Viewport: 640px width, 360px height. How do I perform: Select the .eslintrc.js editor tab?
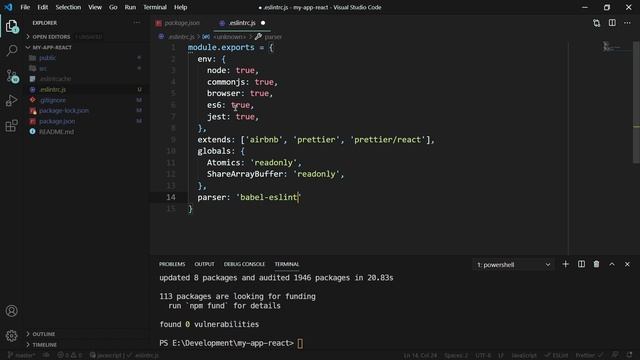pyautogui.click(x=242, y=23)
